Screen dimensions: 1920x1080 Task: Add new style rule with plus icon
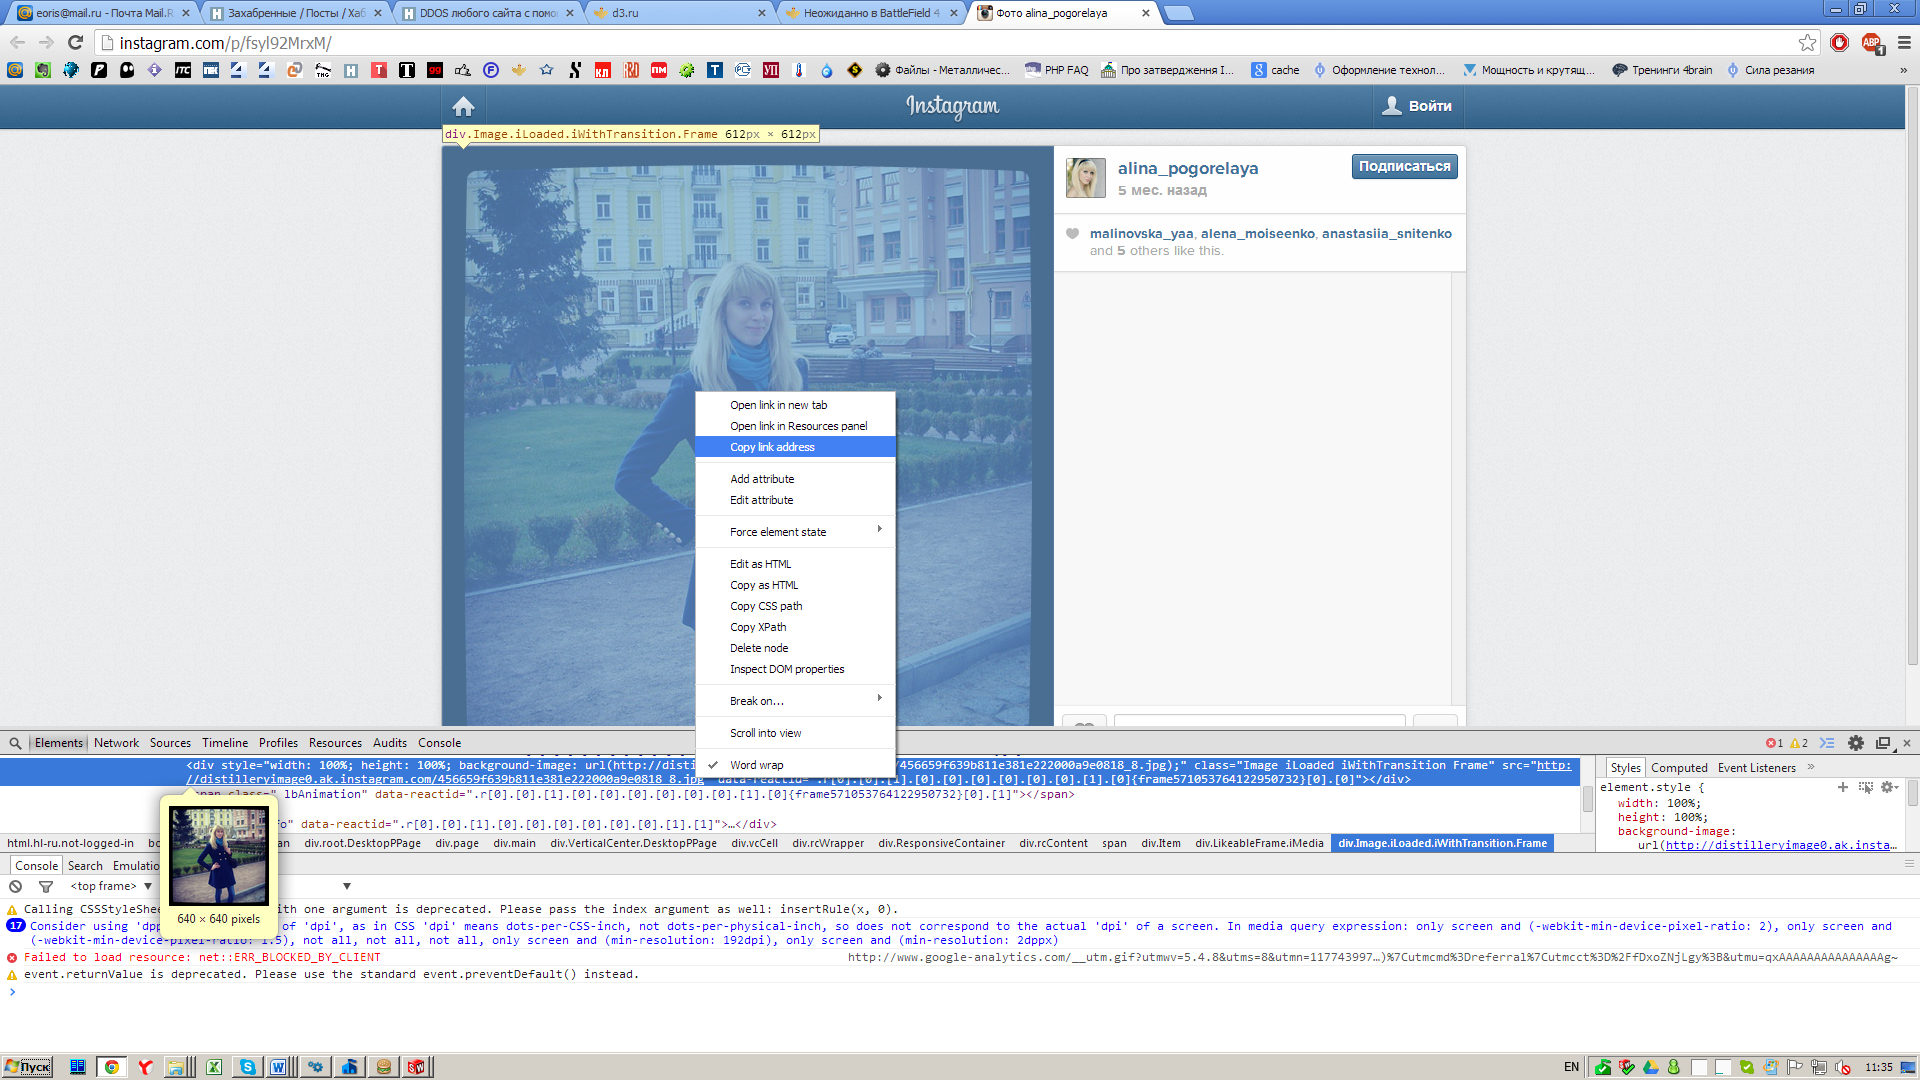1843,787
